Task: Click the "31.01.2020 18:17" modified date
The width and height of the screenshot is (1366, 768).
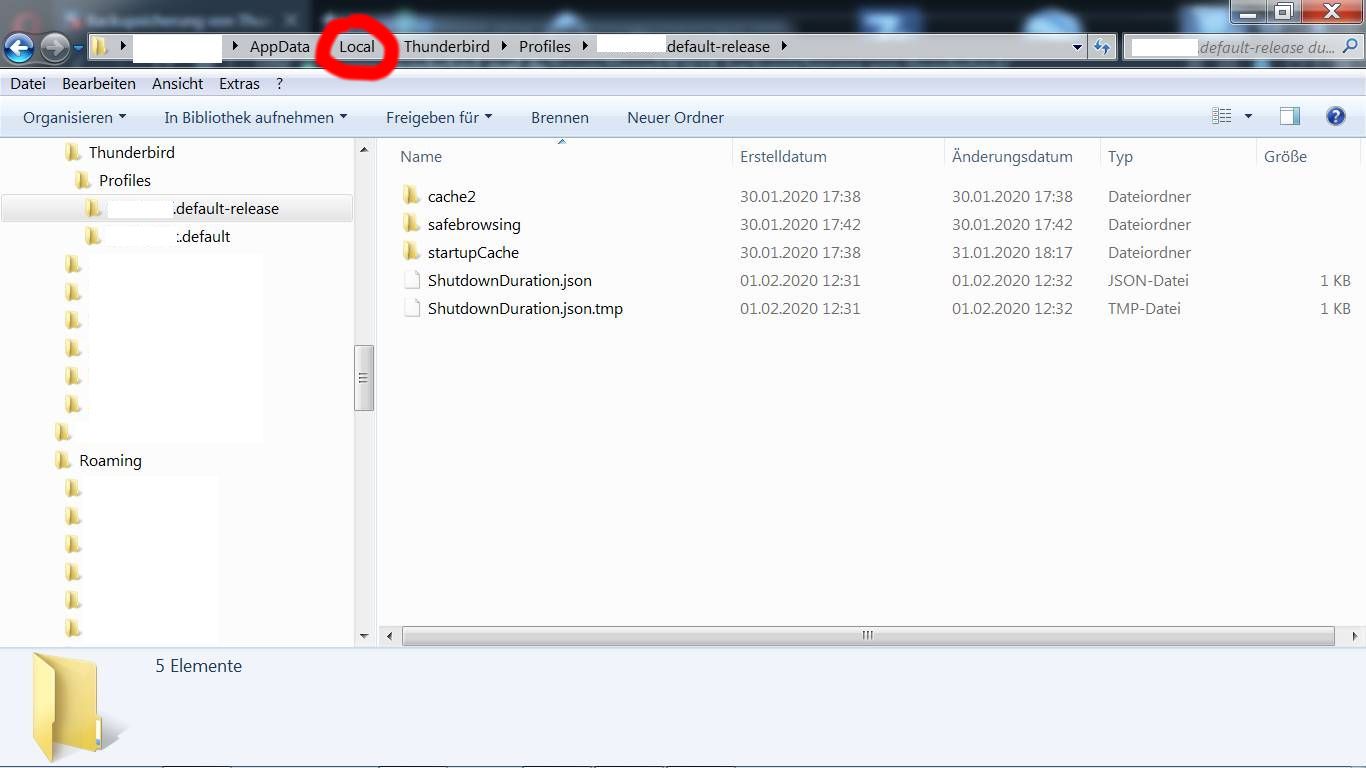Action: tap(1012, 252)
